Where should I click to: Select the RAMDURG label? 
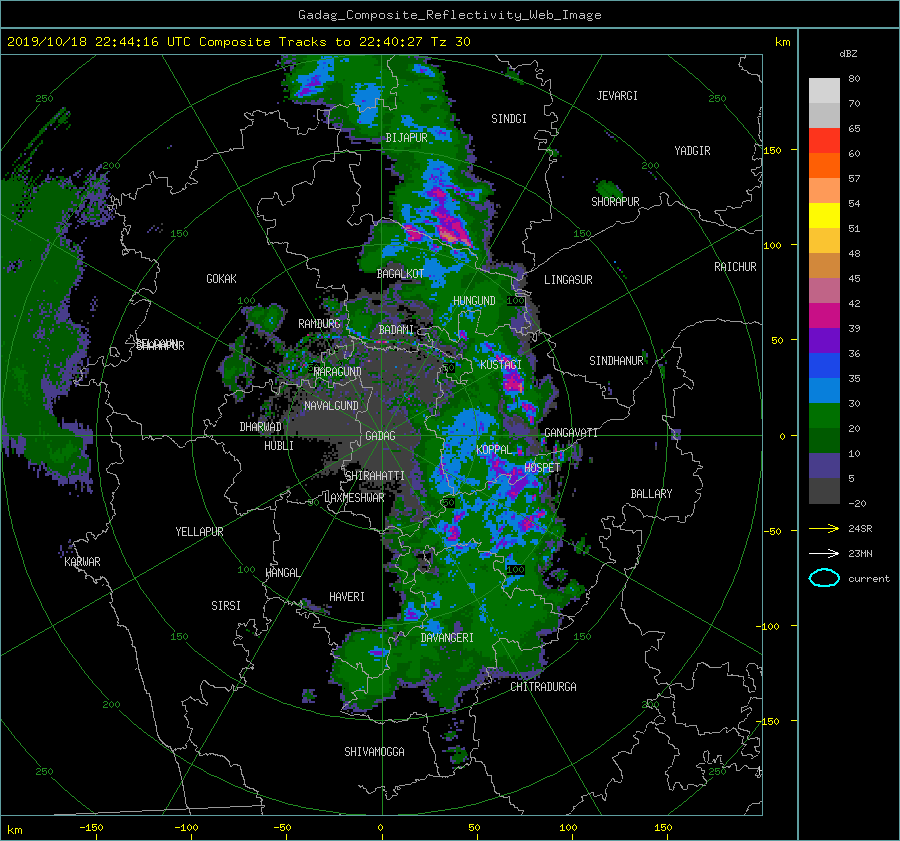pyautogui.click(x=319, y=324)
